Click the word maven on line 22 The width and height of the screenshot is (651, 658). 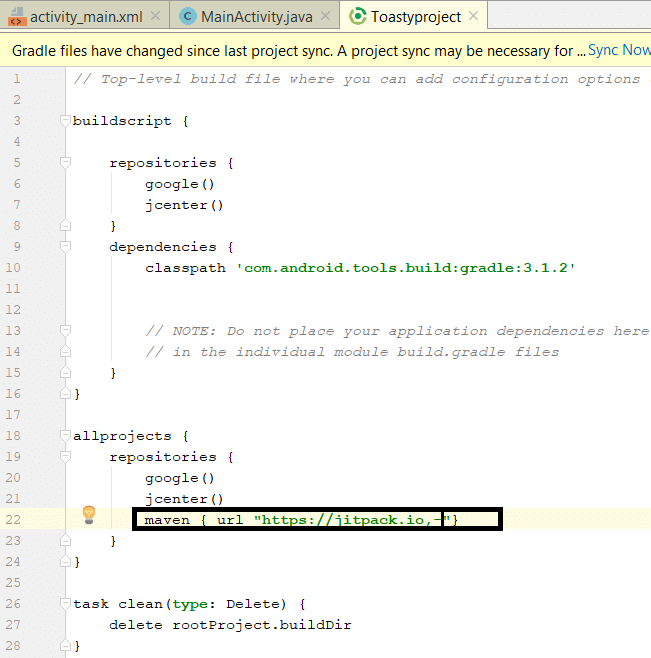click(167, 520)
